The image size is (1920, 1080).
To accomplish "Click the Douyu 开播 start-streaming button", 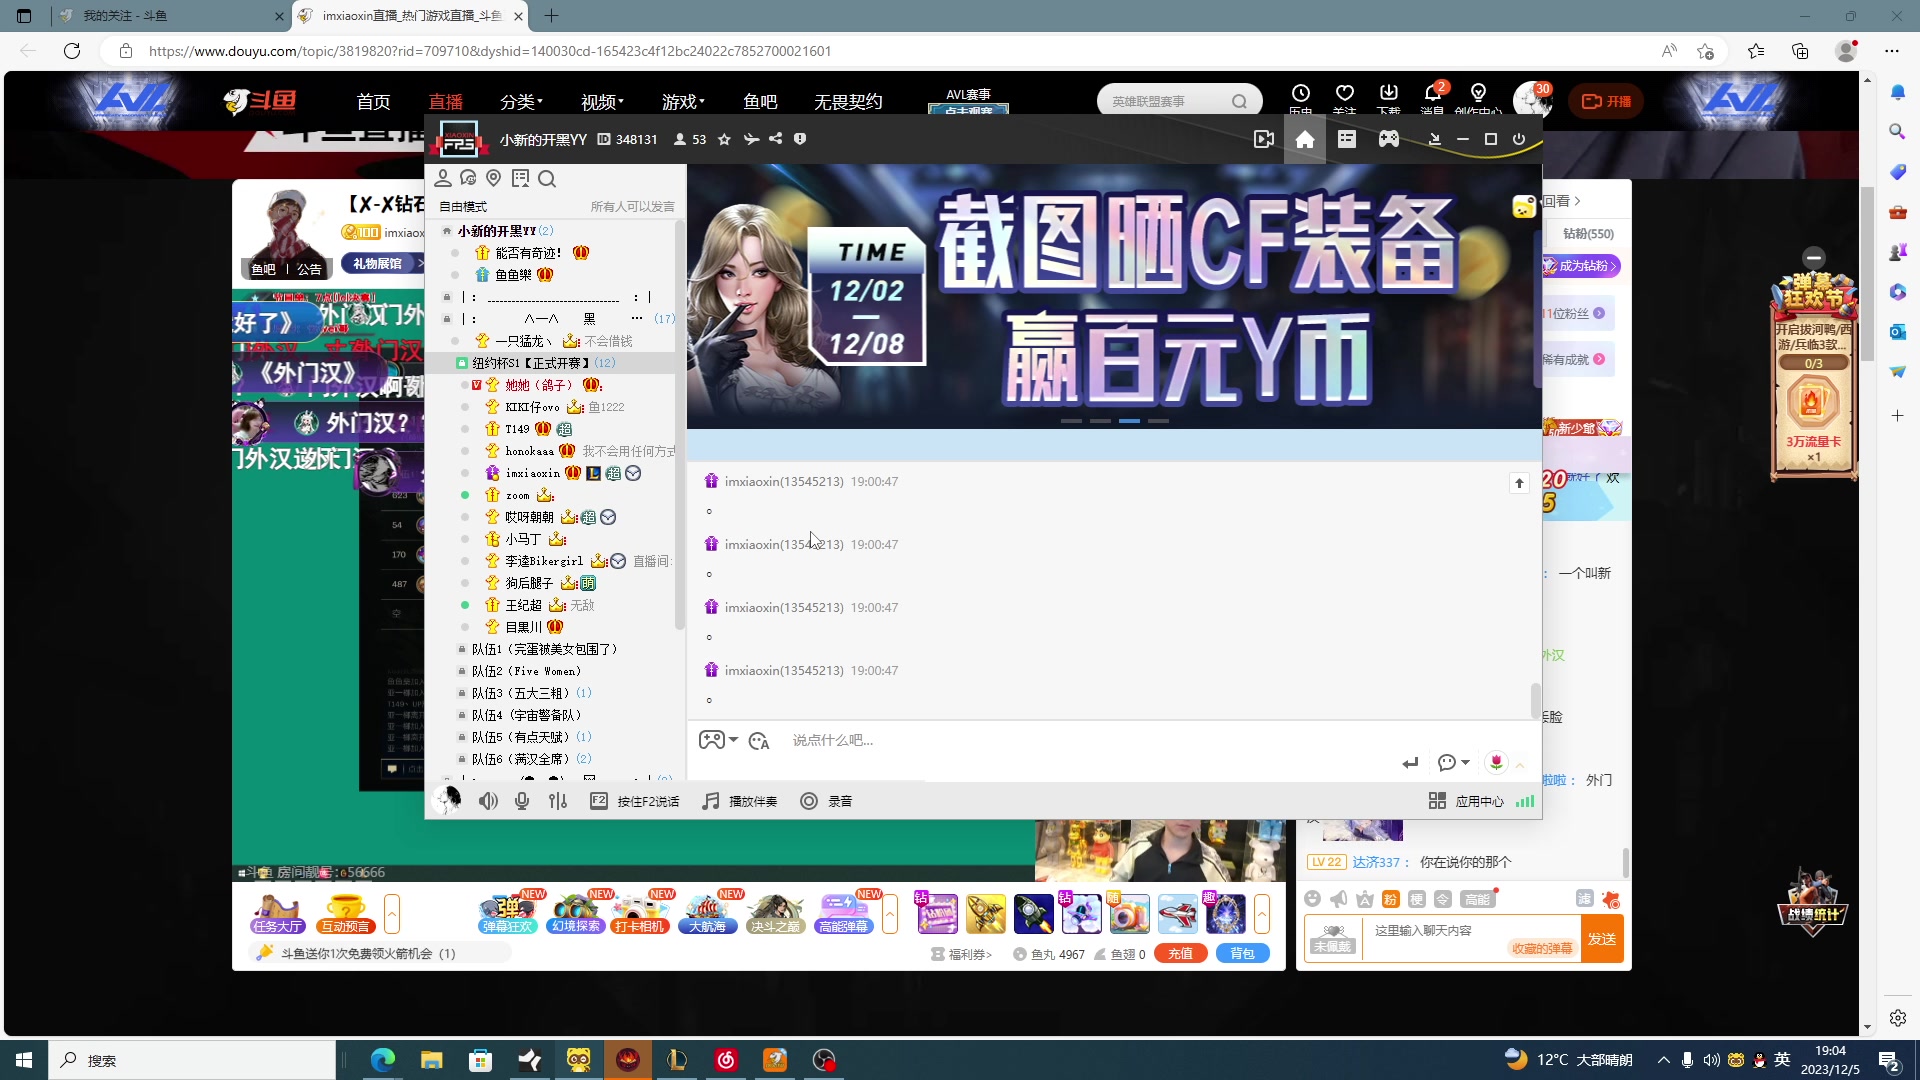I will pyautogui.click(x=1606, y=101).
